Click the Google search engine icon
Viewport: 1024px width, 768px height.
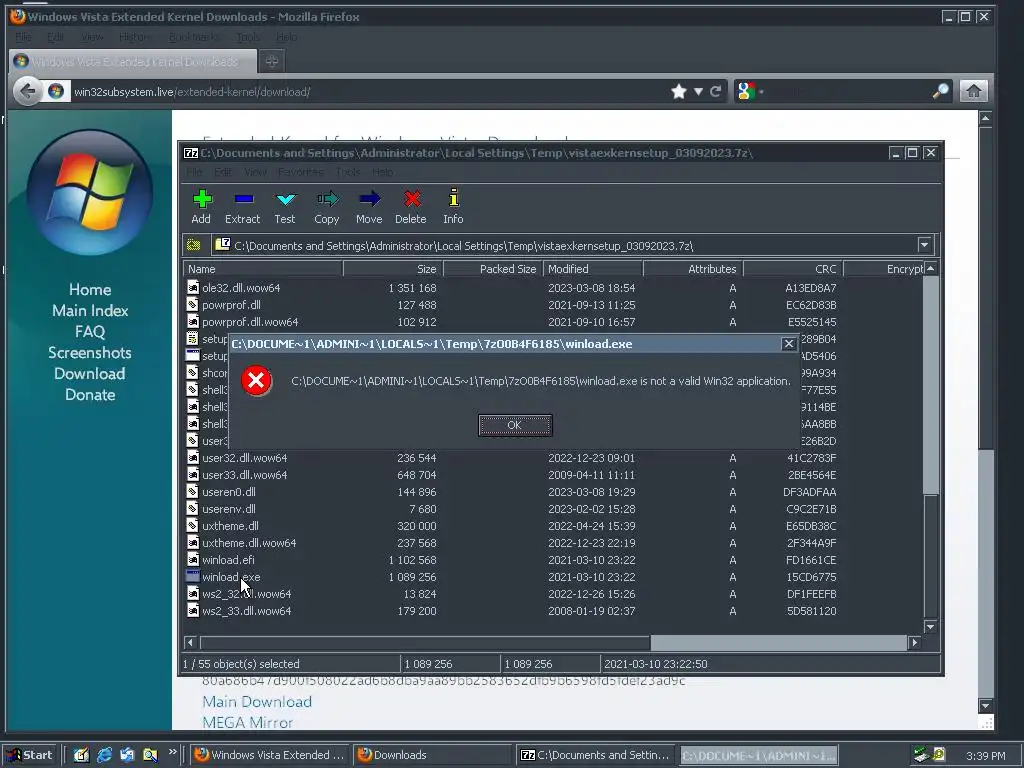(746, 91)
